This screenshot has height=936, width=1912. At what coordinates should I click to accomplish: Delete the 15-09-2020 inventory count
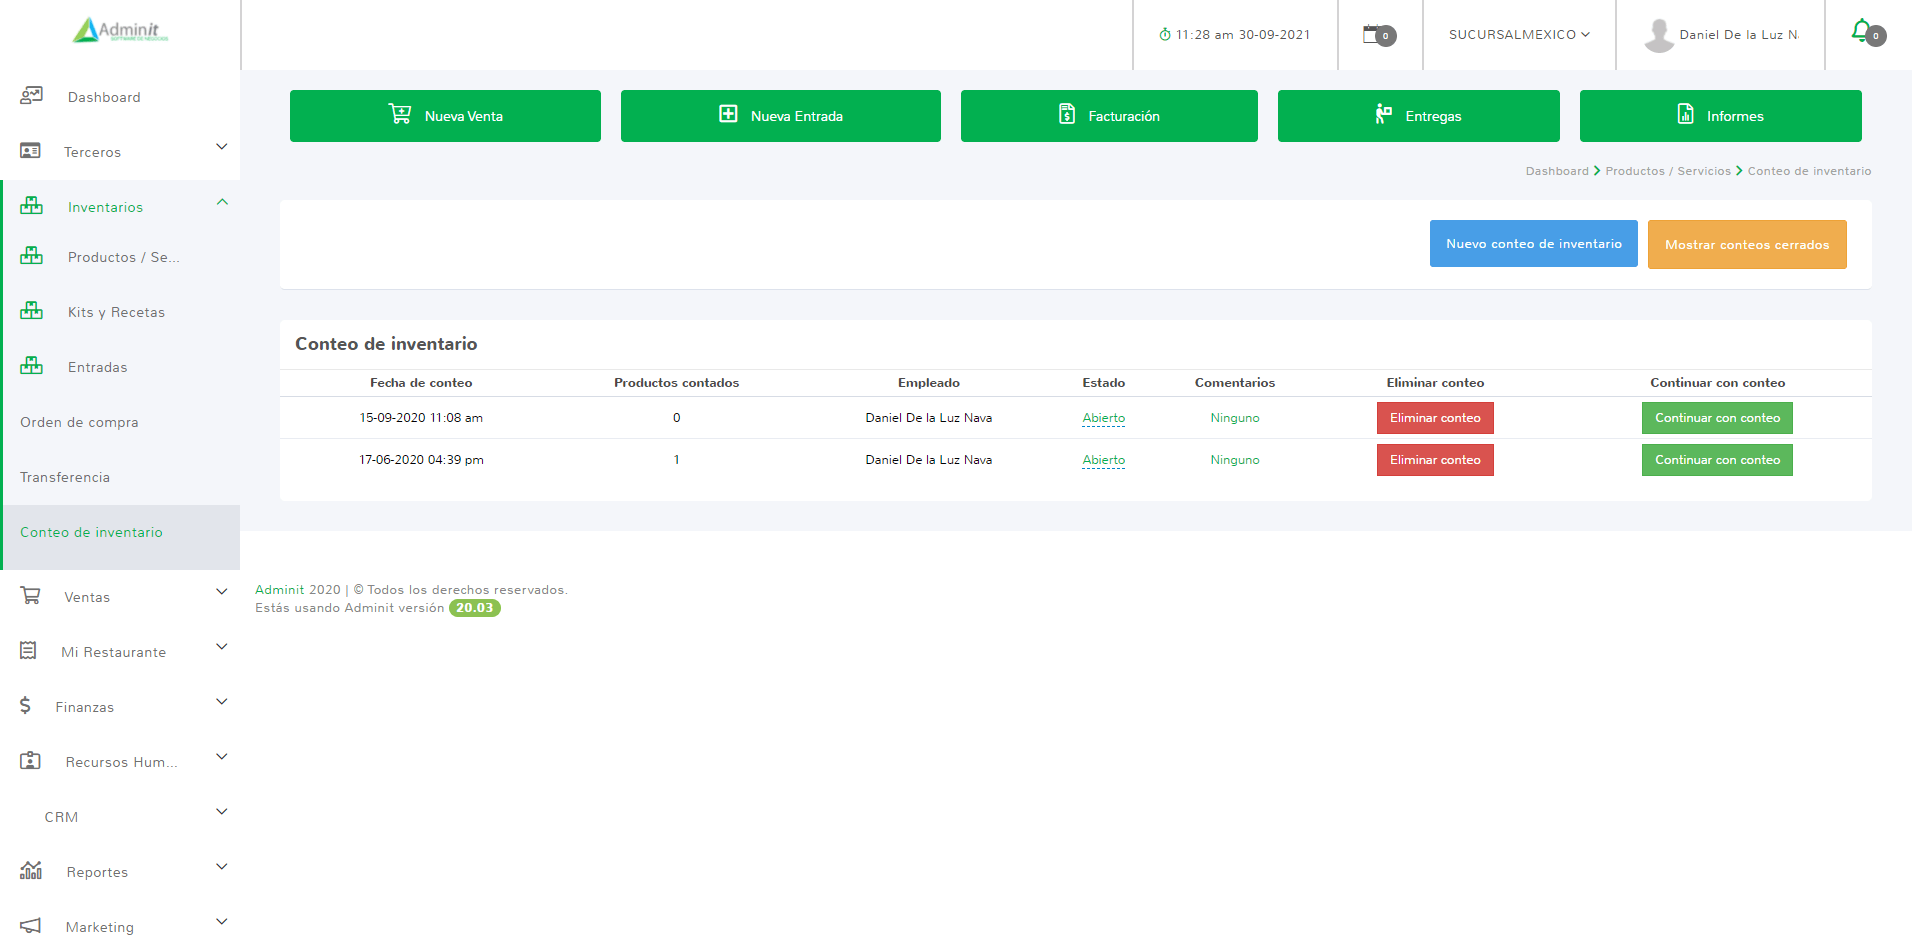tap(1434, 418)
